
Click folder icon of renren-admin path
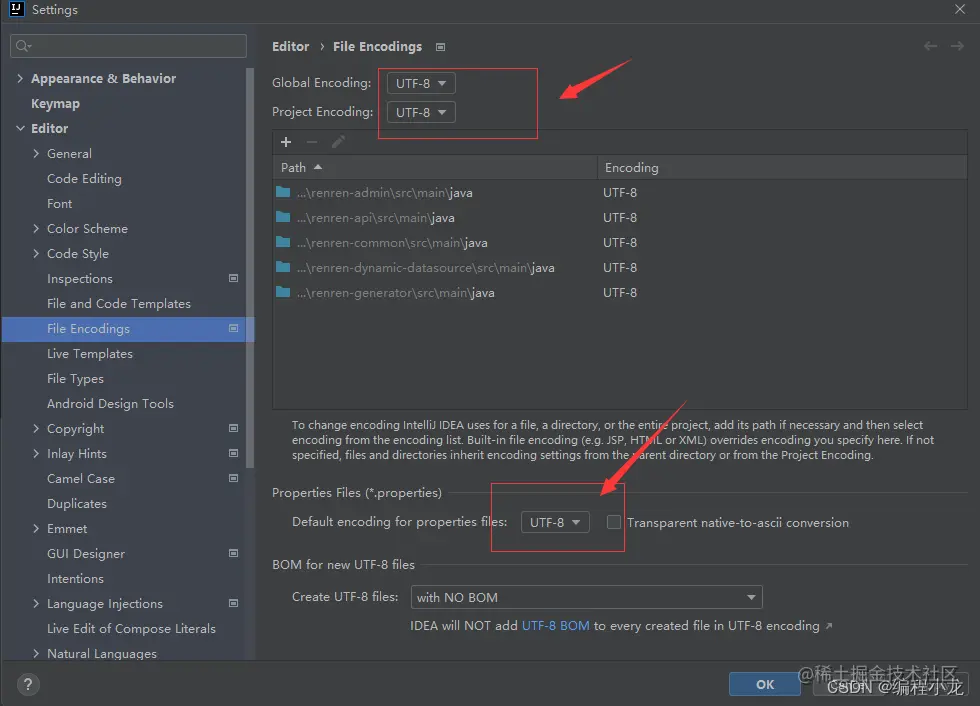tap(283, 192)
